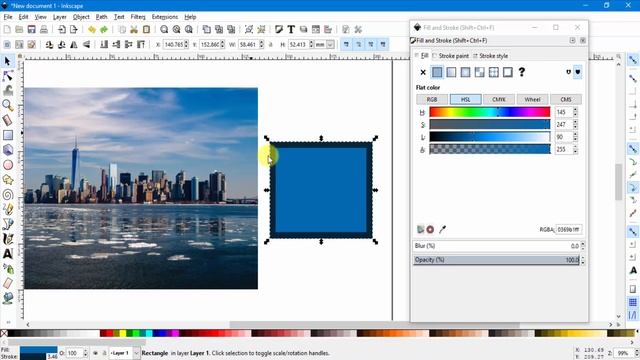Pick color with the dropper in Fill panel
The height and width of the screenshot is (360, 640).
coord(442,229)
